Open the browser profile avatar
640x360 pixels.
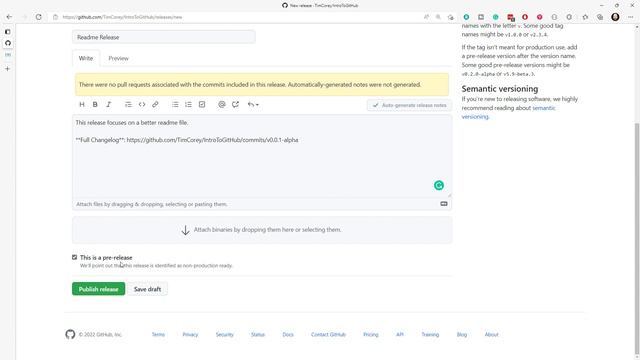coord(615,17)
